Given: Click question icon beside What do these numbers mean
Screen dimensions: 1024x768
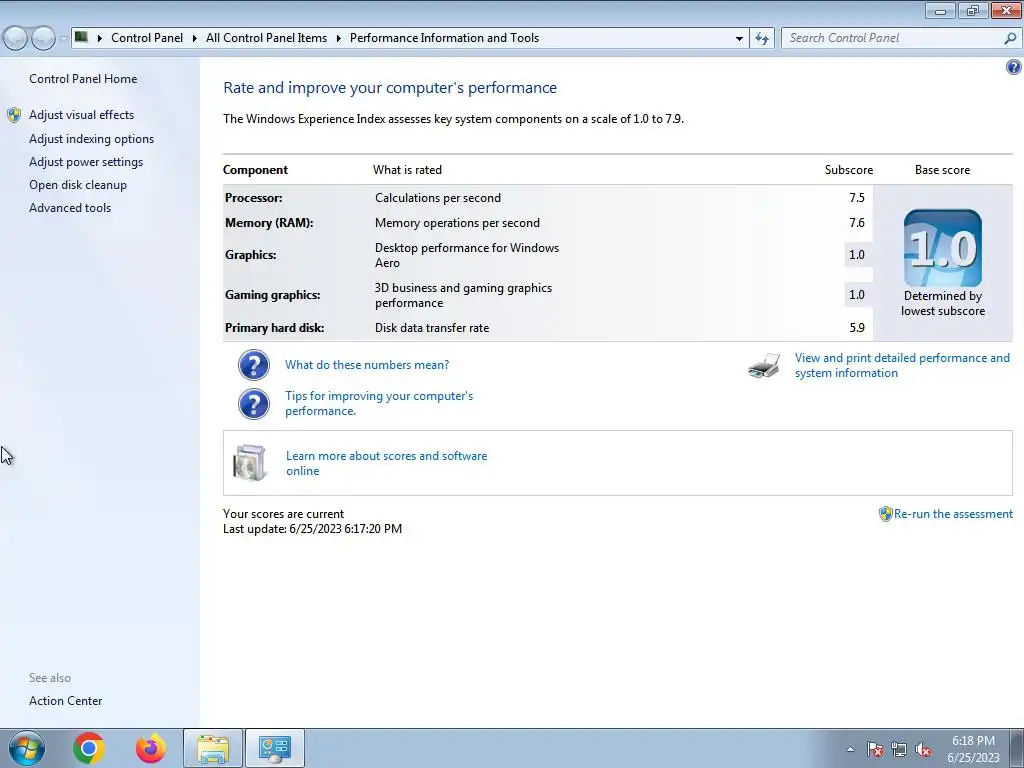Looking at the screenshot, I should [x=254, y=365].
